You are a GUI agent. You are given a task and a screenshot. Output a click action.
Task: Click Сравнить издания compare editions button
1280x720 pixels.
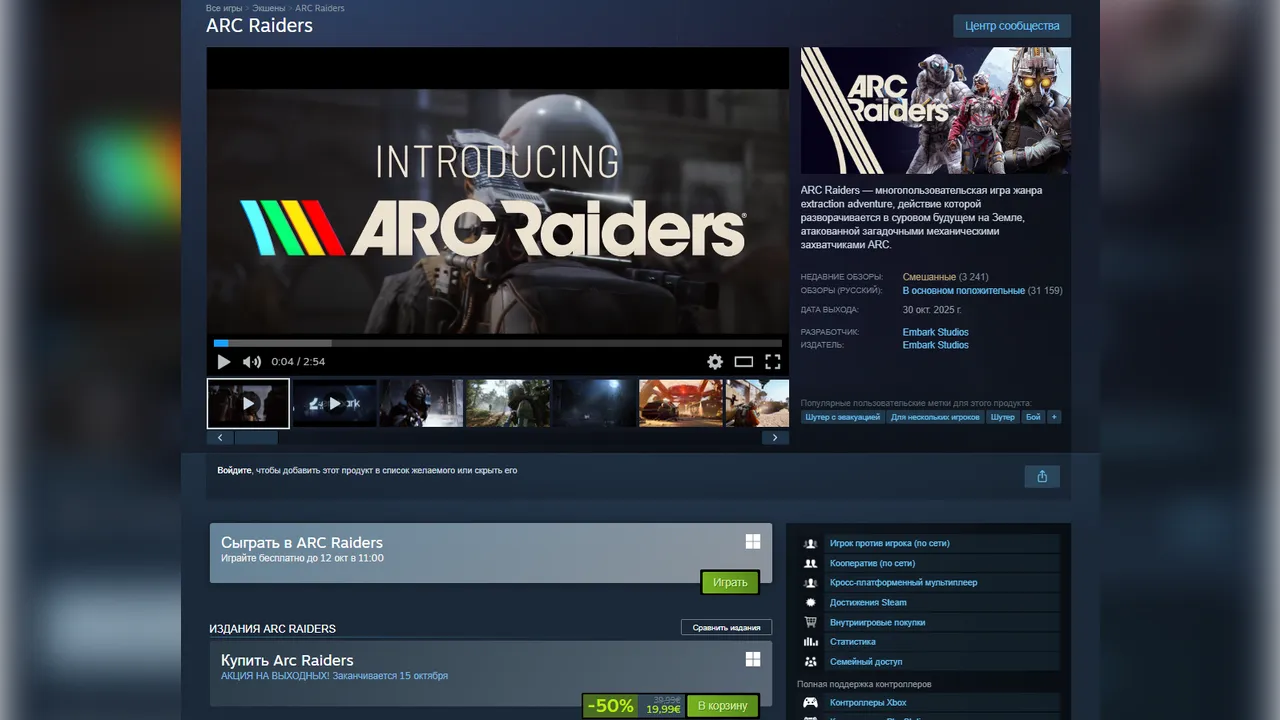point(727,627)
